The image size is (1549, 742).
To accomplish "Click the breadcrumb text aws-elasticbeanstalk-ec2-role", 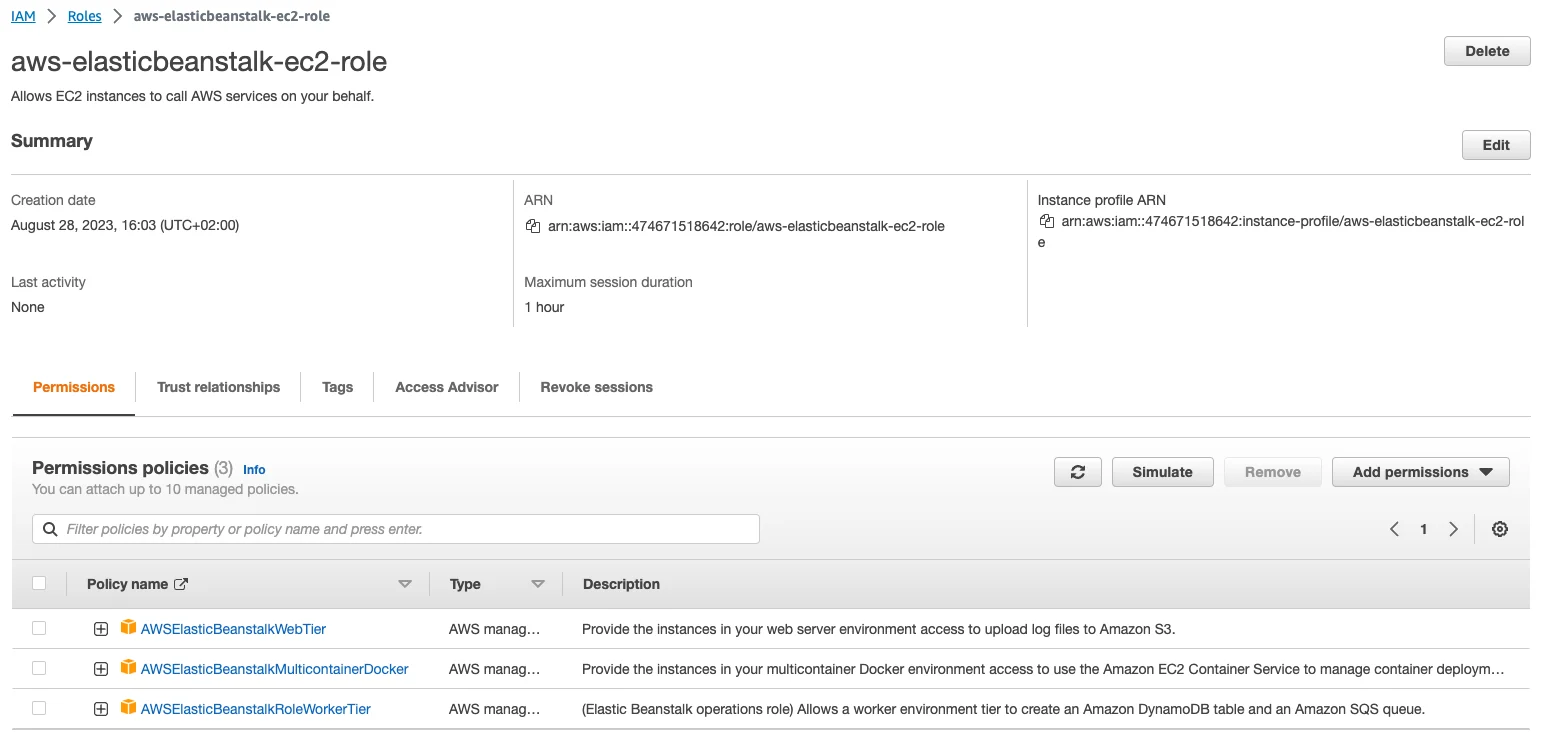I will pyautogui.click(x=232, y=16).
